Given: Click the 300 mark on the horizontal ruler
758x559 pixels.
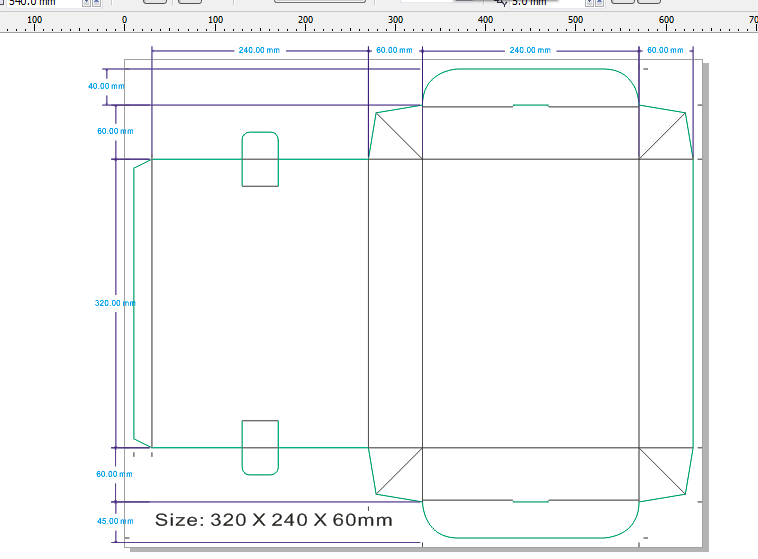Looking at the screenshot, I should pyautogui.click(x=395, y=20).
